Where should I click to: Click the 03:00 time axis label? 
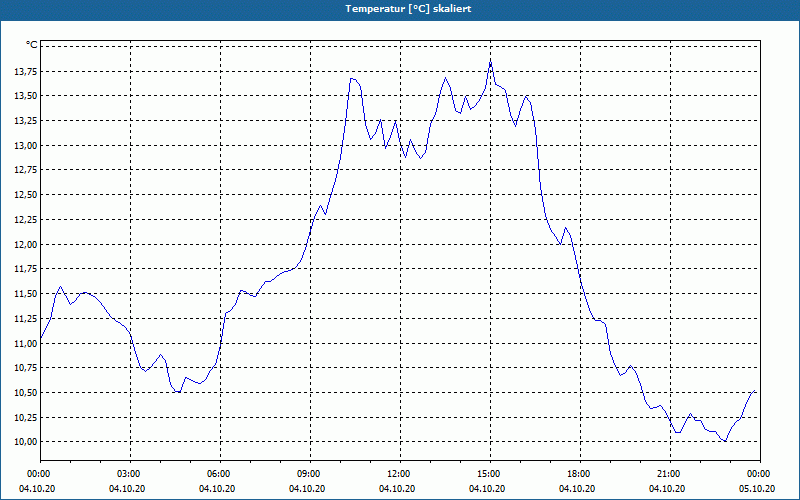(131, 474)
